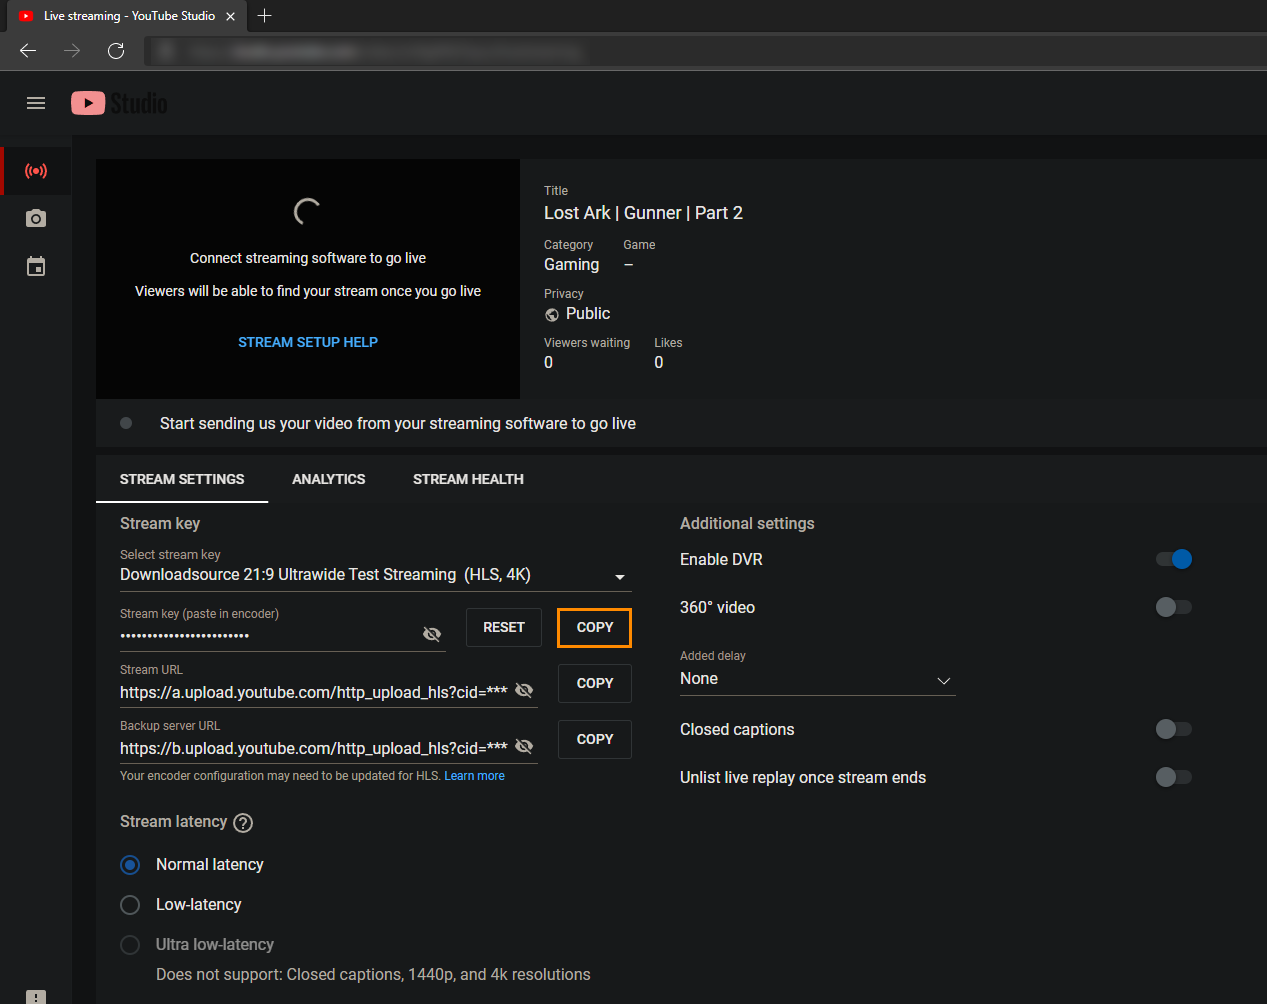Viewport: 1267px width, 1004px height.
Task: Click the Likes count
Action: coord(659,363)
